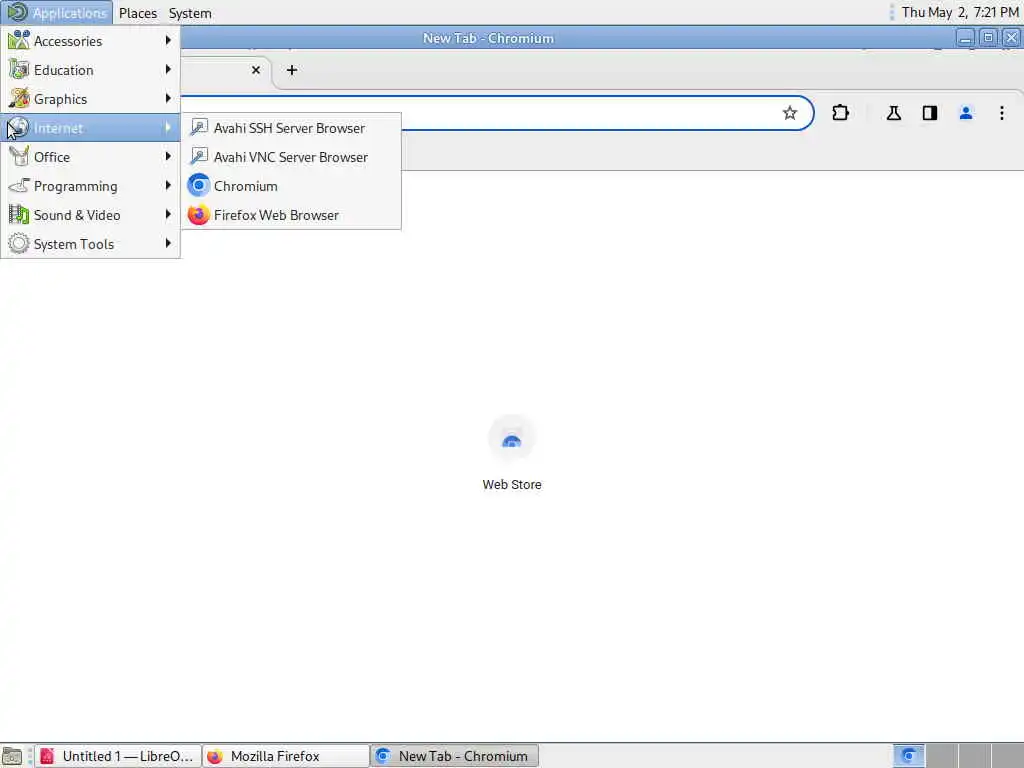Click the Graphics paintbrush icon
The height and width of the screenshot is (768, 1024).
[x=18, y=99]
